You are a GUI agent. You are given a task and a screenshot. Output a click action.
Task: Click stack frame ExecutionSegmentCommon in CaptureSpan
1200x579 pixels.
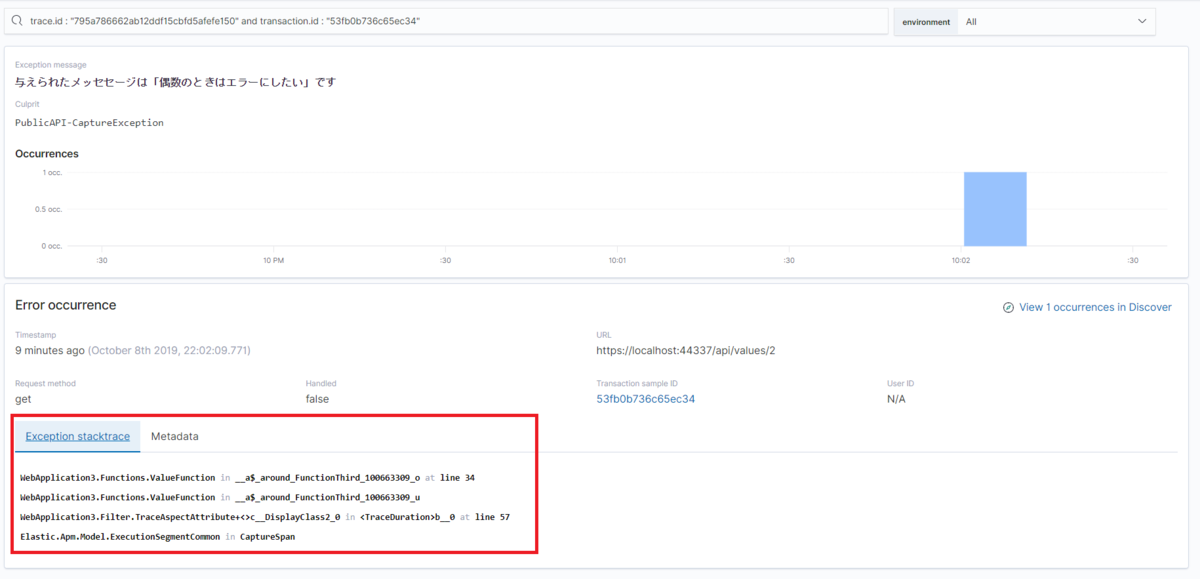pyautogui.click(x=157, y=537)
